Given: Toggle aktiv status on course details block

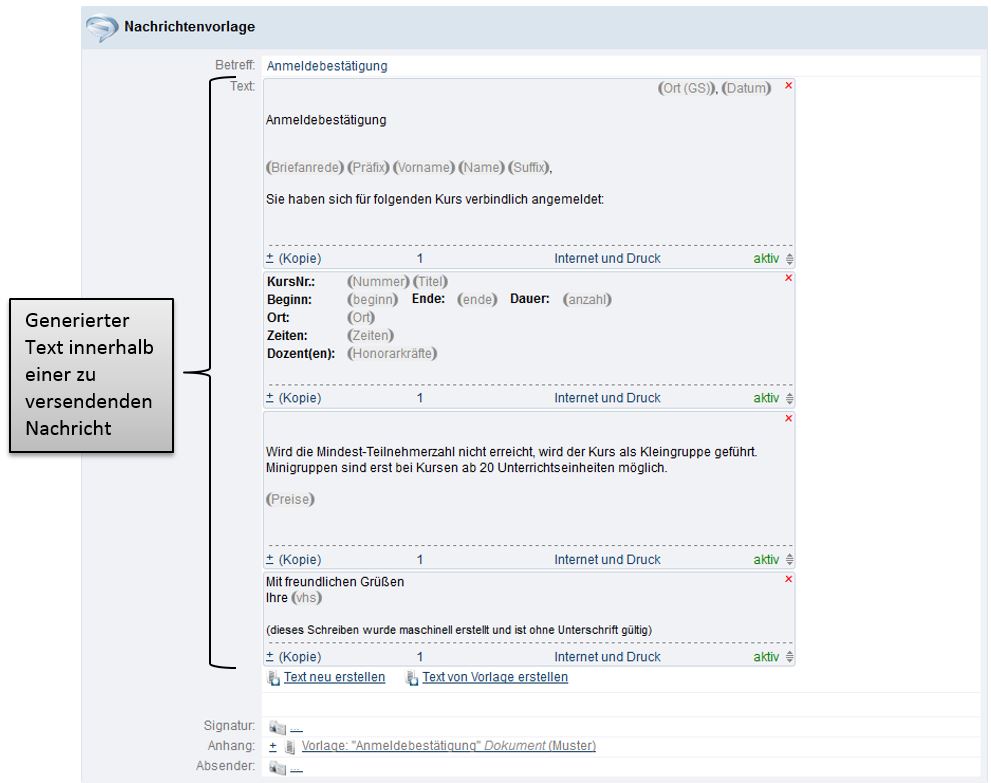Looking at the screenshot, I should (766, 398).
